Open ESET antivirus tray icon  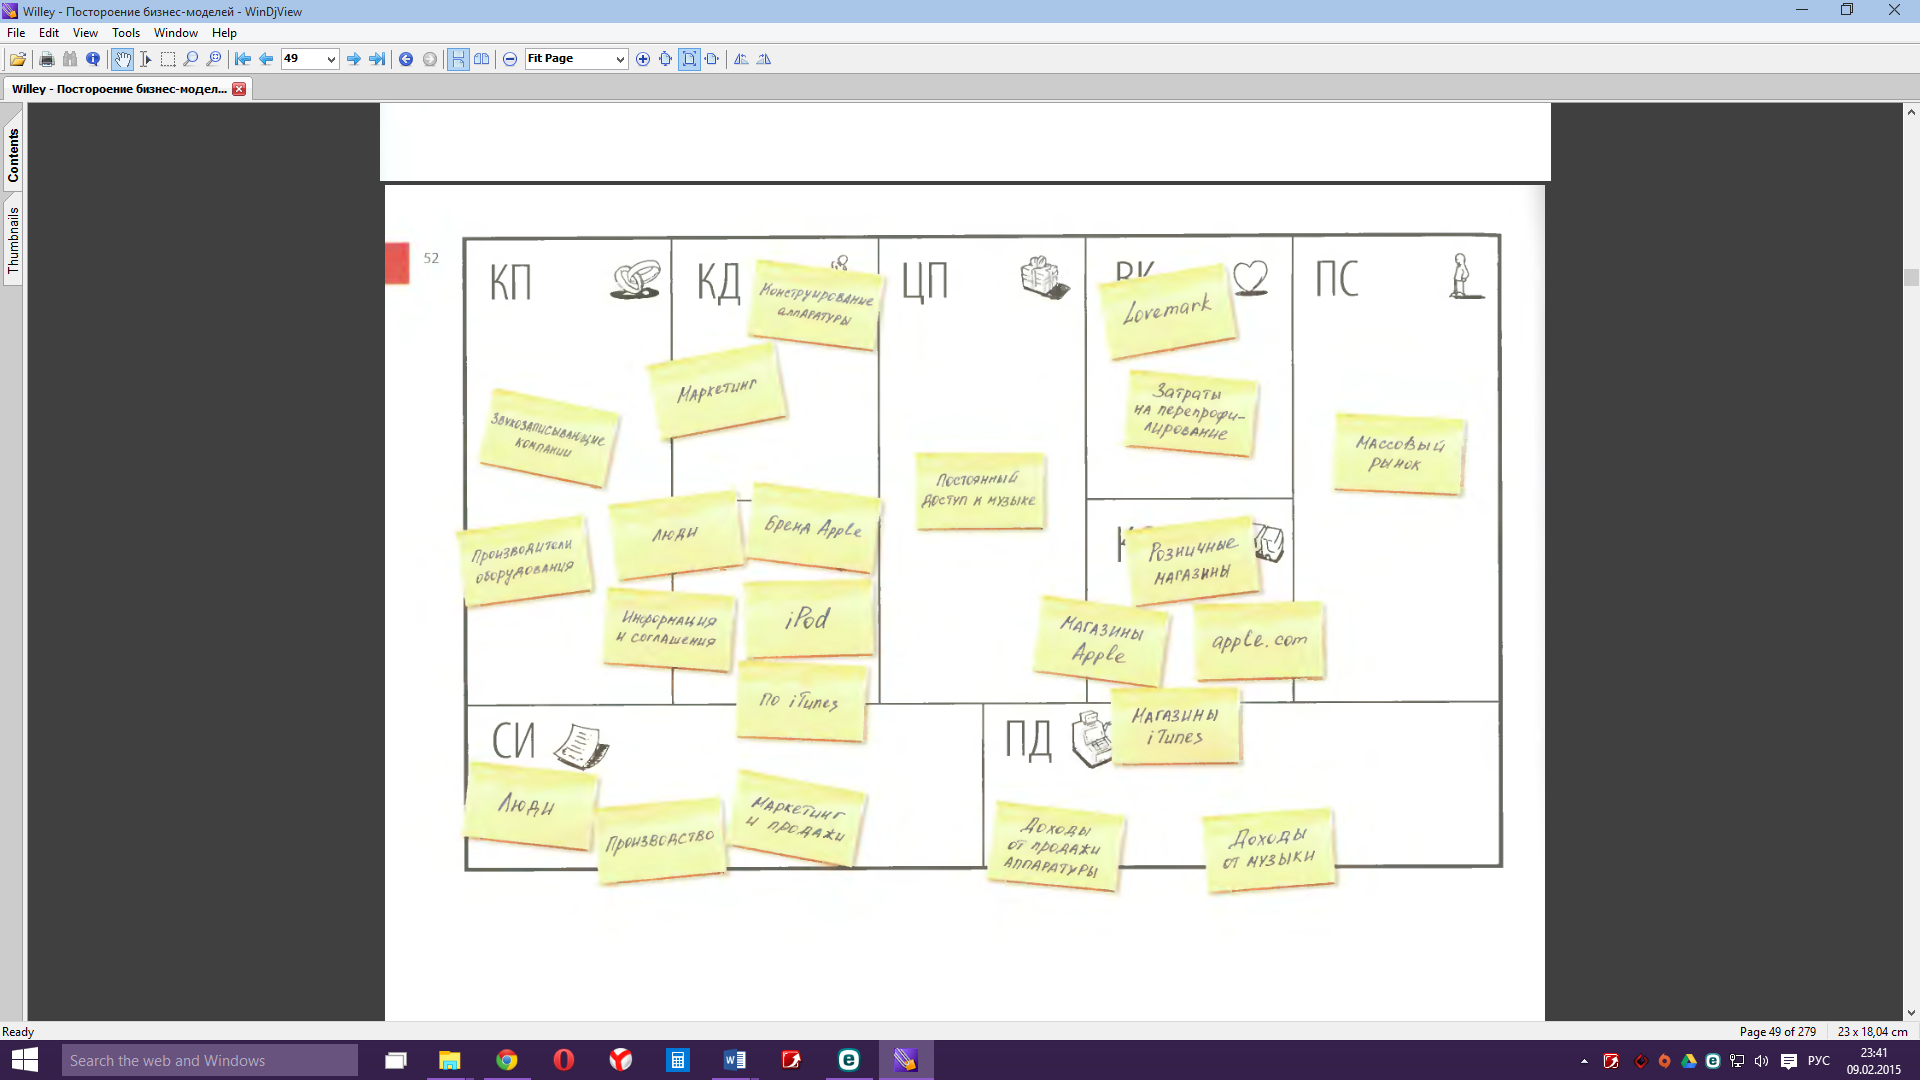(x=1713, y=1061)
